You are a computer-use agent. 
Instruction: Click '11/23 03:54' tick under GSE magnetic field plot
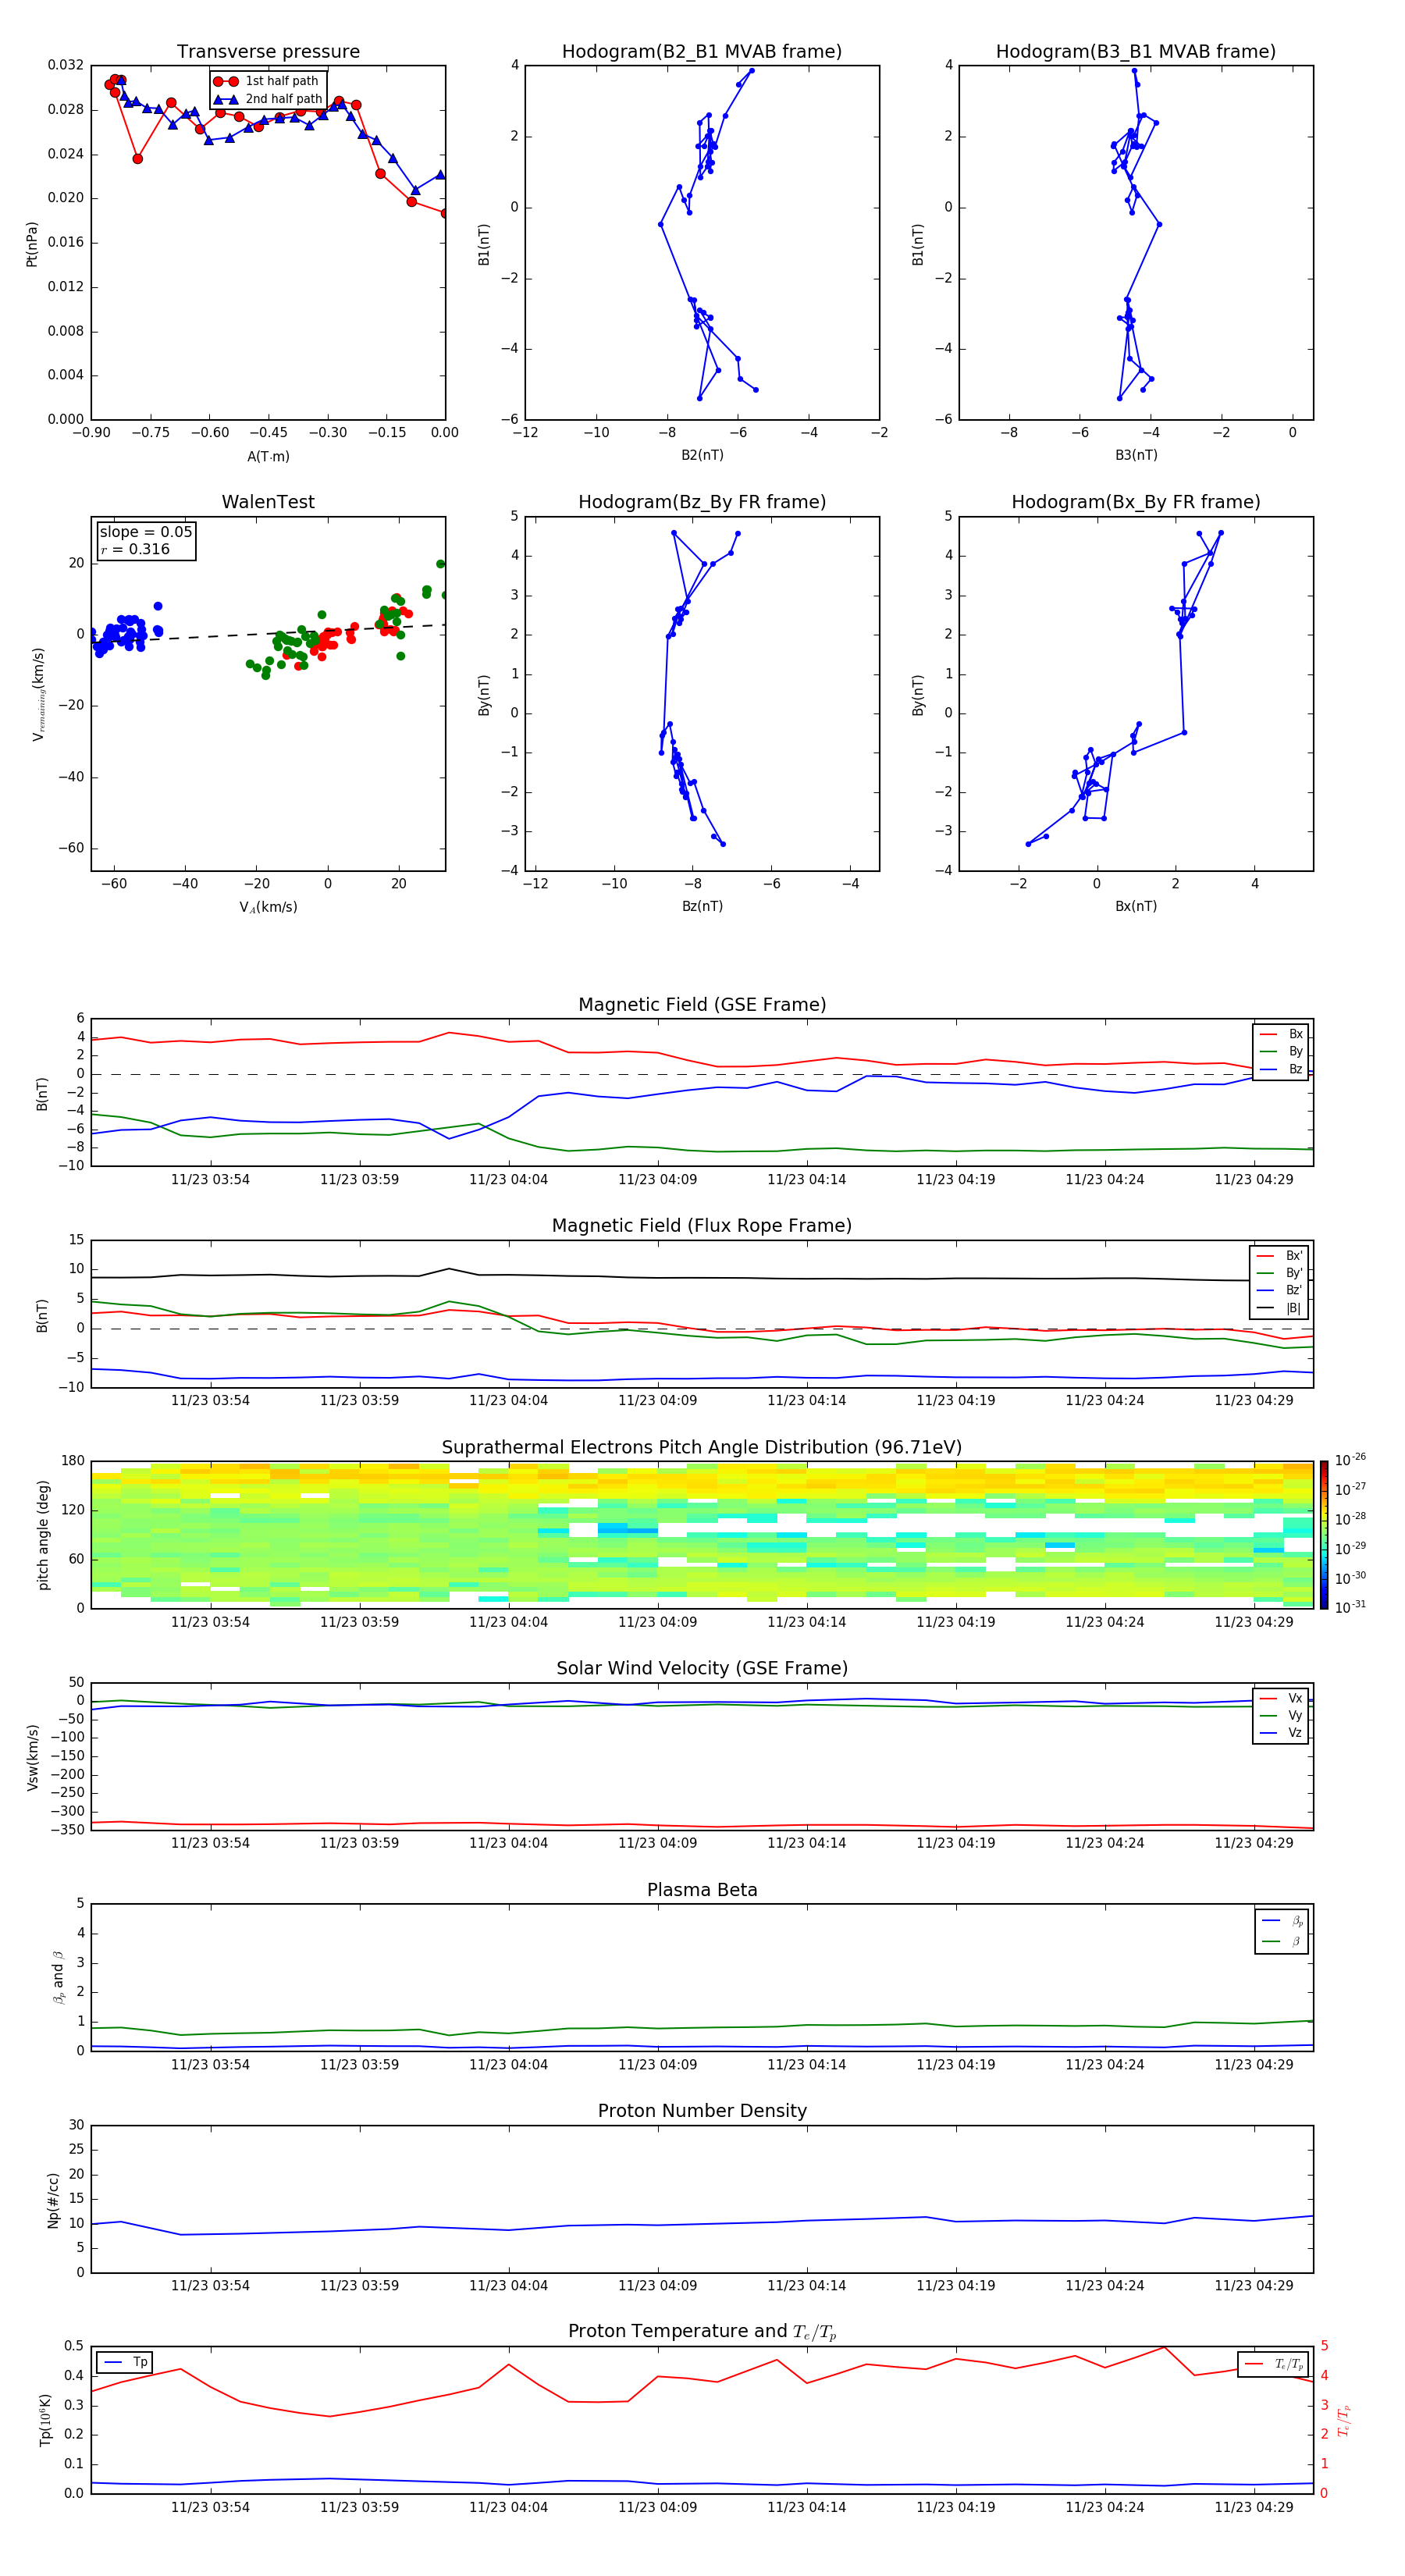coord(210,1180)
